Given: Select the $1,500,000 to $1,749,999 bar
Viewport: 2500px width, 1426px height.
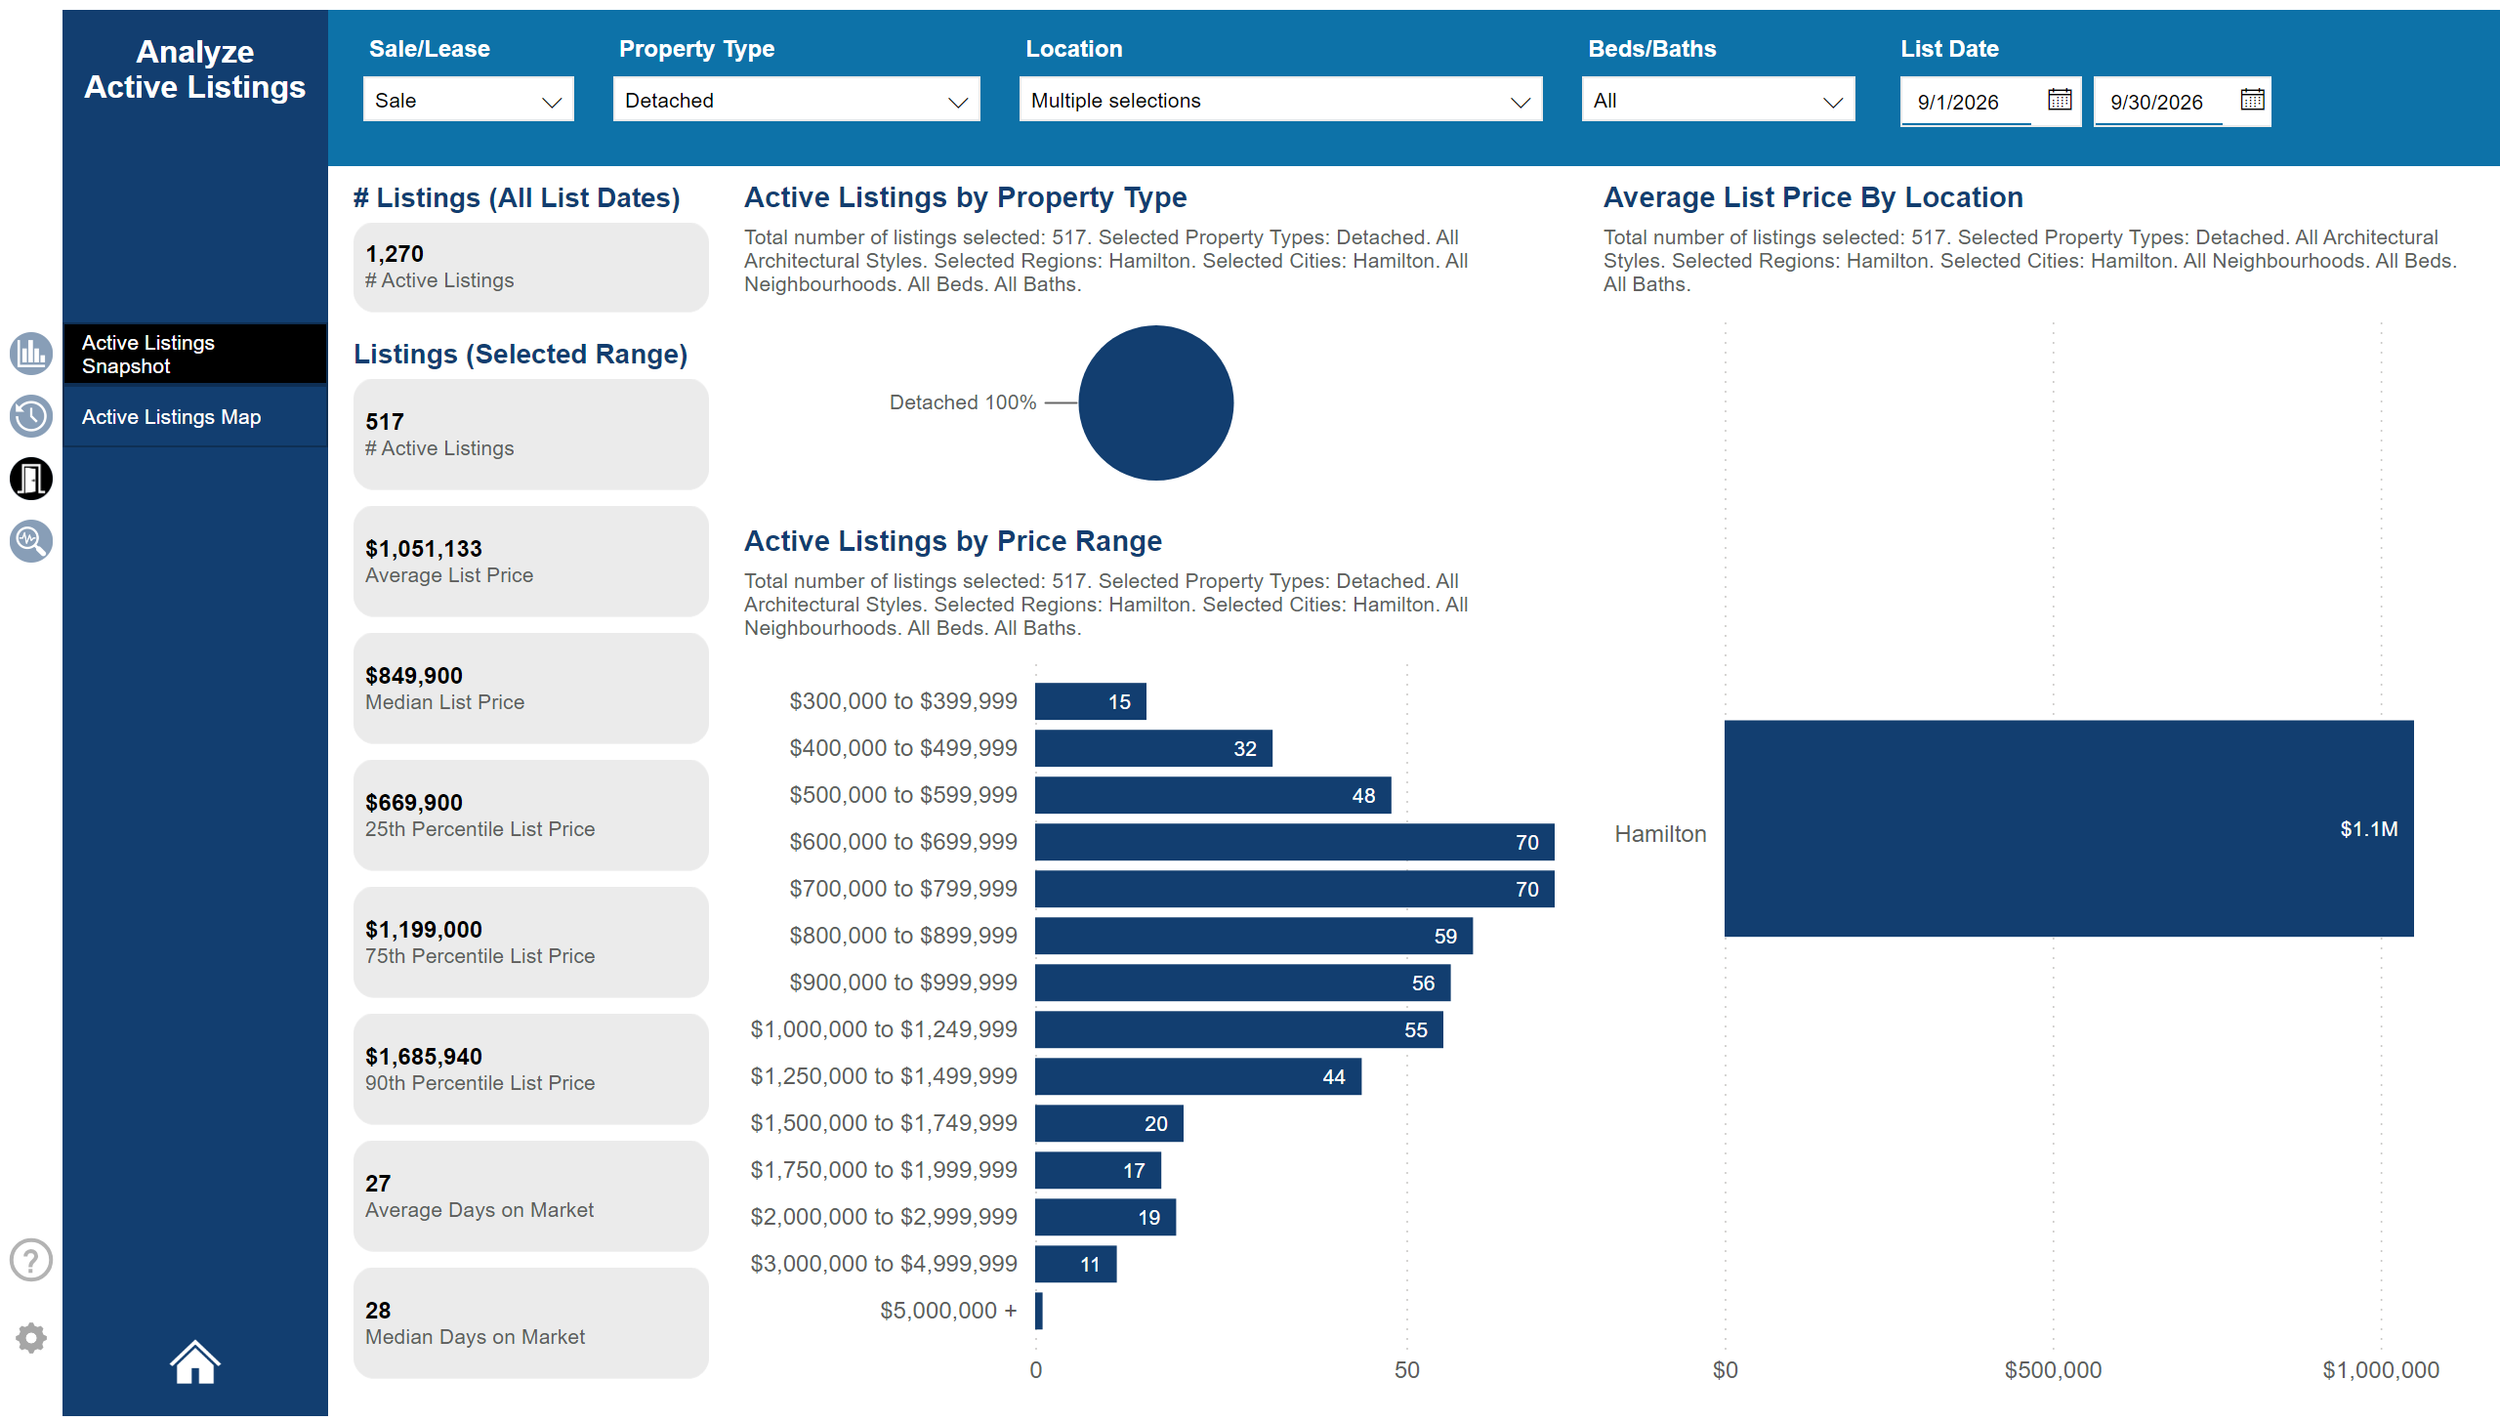Looking at the screenshot, I should click(1109, 1124).
